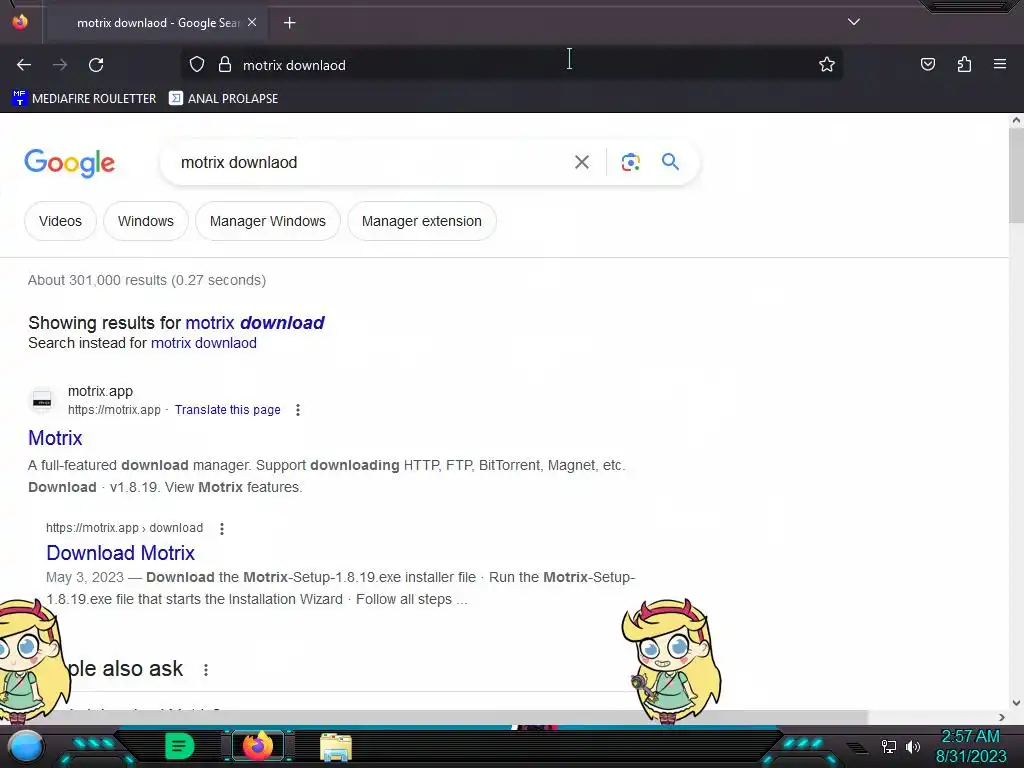The height and width of the screenshot is (768, 1024).
Task: Click the https://motrix.app › download breadcrumb
Action: 124,528
